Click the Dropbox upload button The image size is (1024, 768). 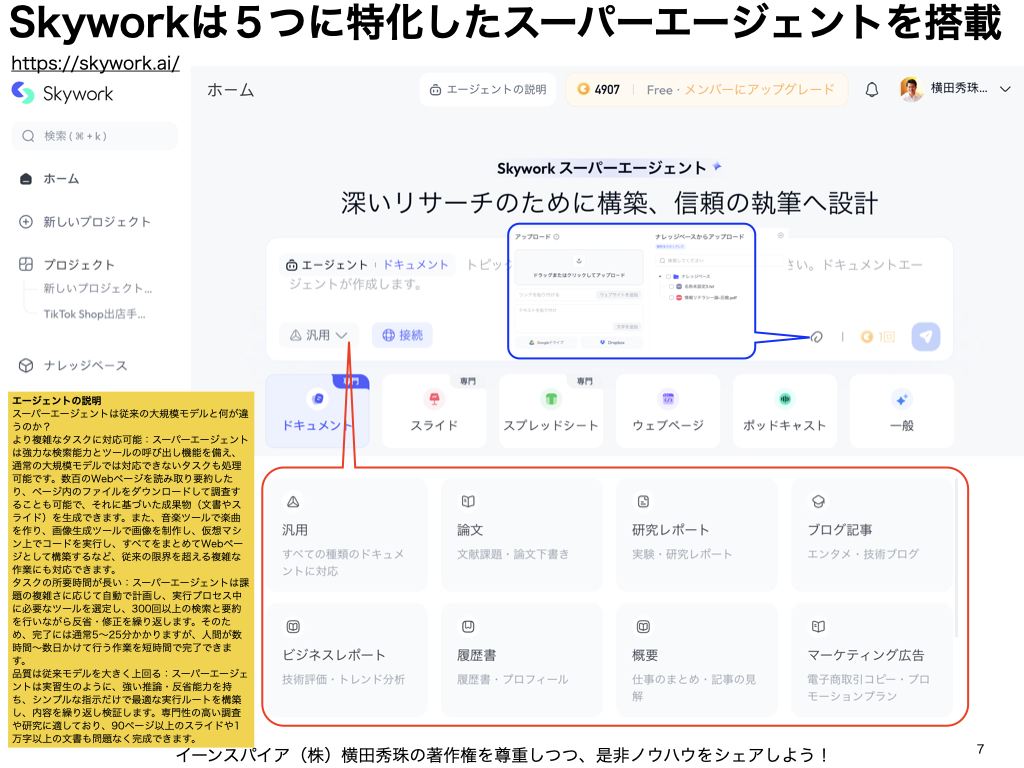[612, 342]
